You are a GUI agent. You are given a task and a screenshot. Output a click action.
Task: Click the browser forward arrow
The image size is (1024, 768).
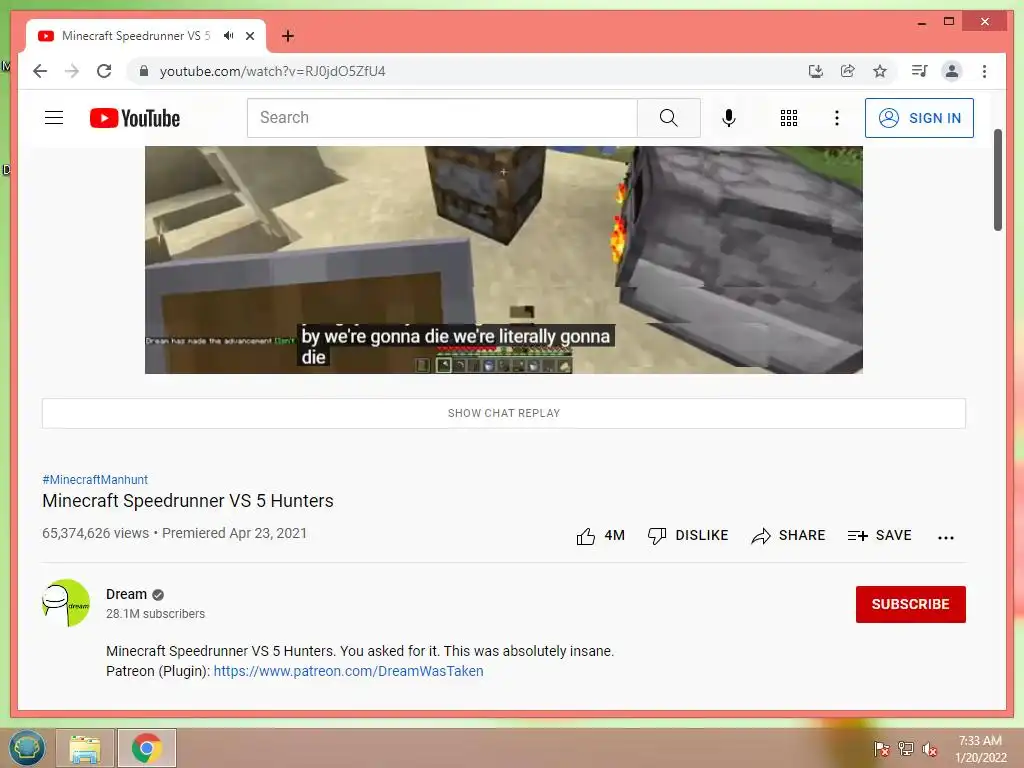(72, 71)
